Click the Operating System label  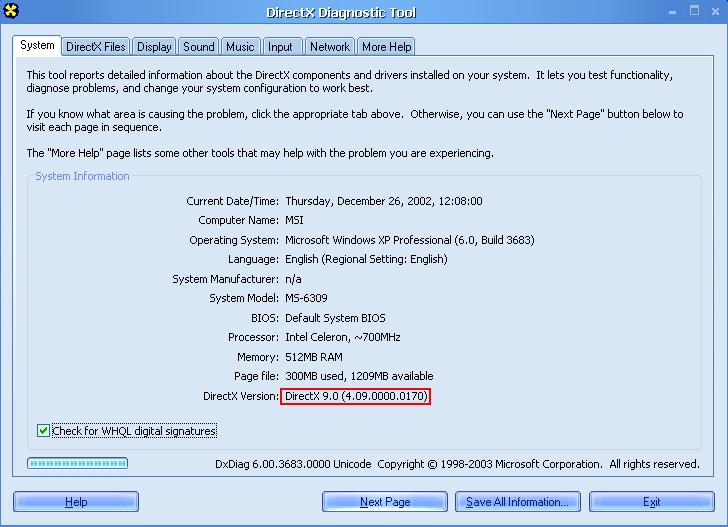coord(234,240)
